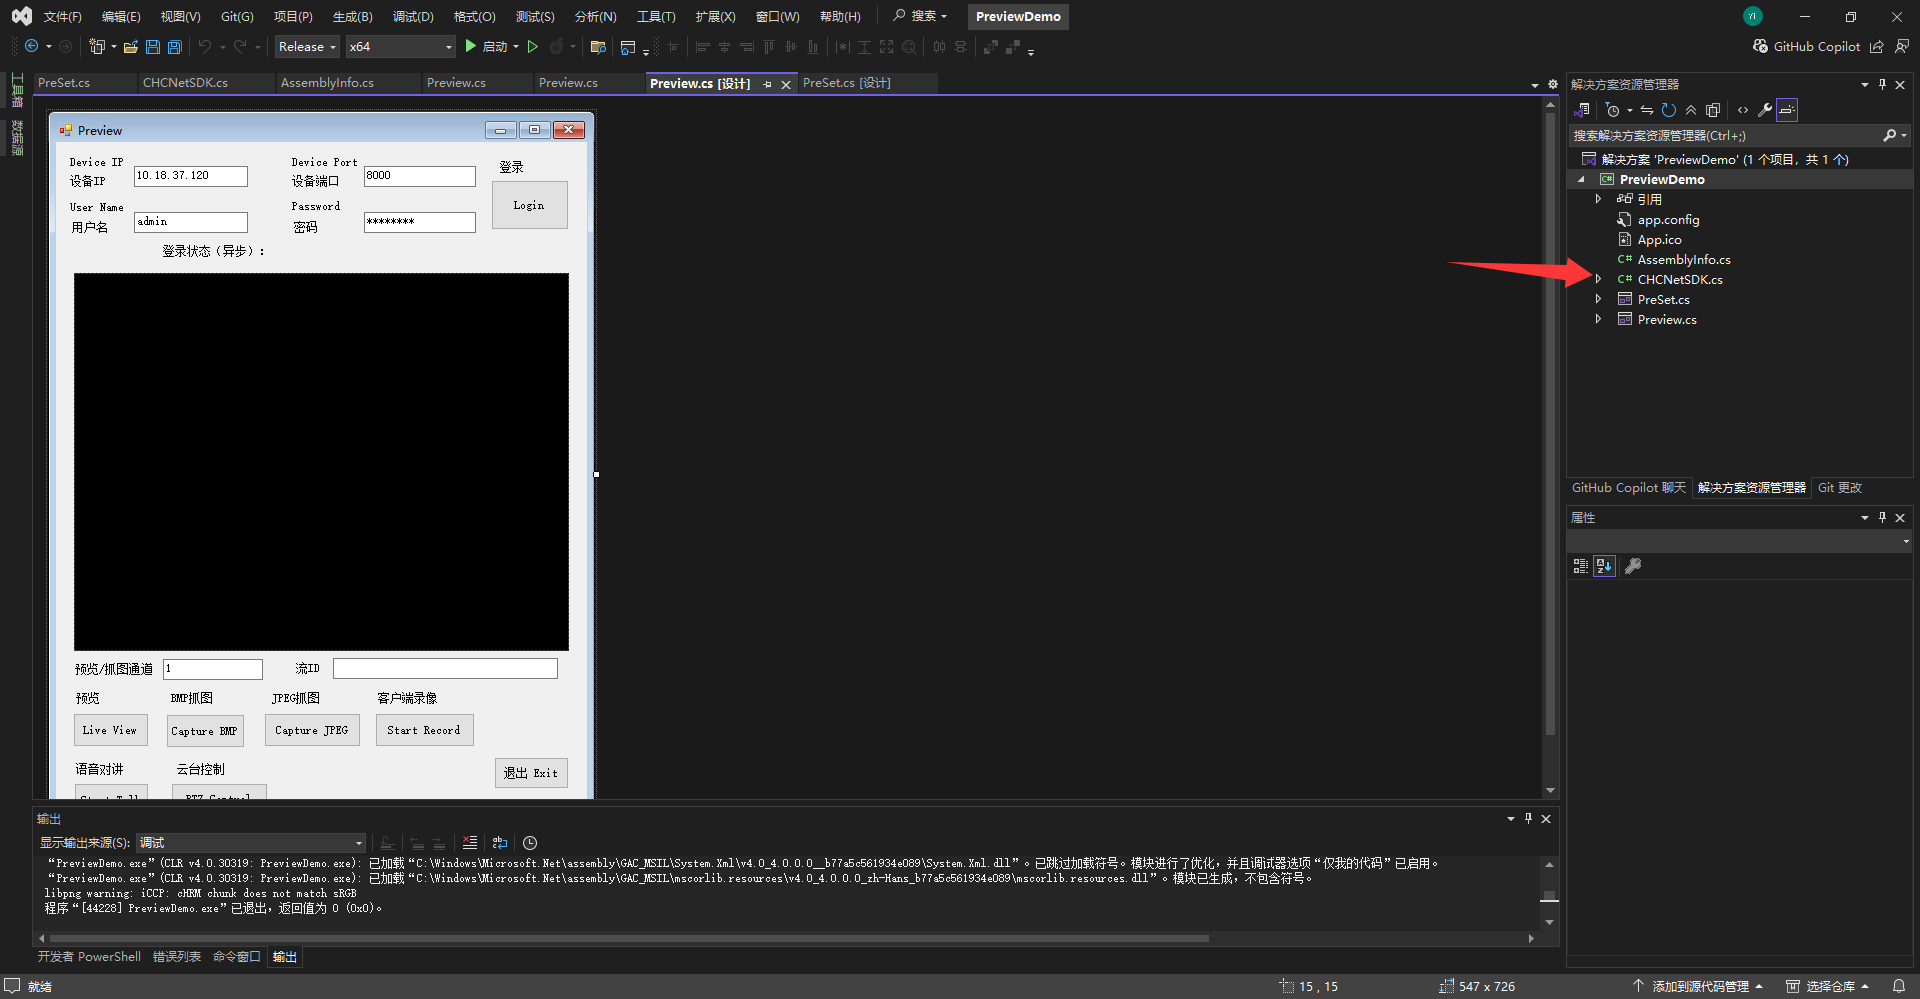
Task: Click the Login button on the form
Action: [x=529, y=205]
